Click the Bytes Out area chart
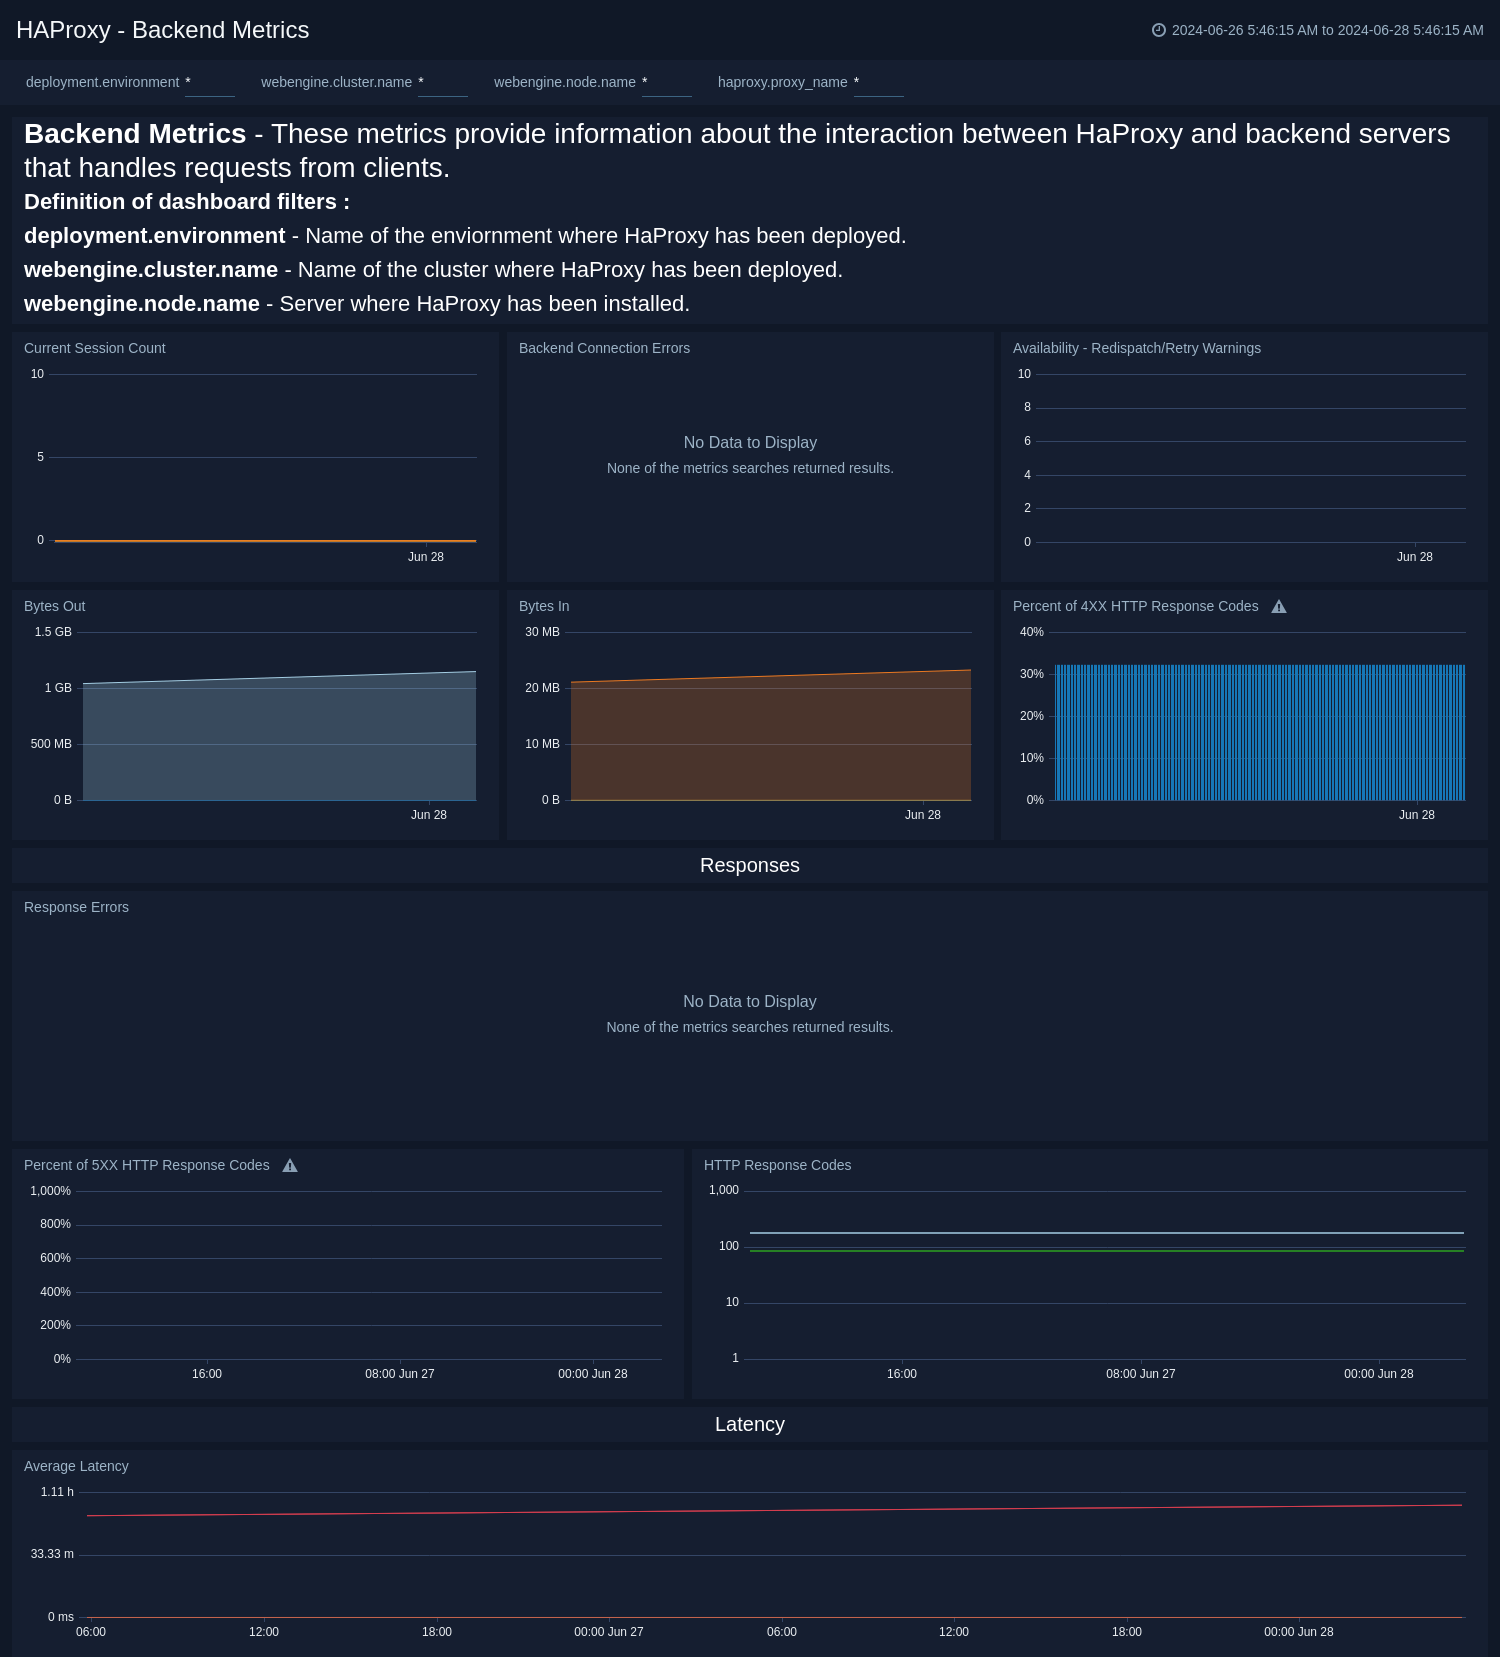The width and height of the screenshot is (1500, 1657). [x=279, y=740]
